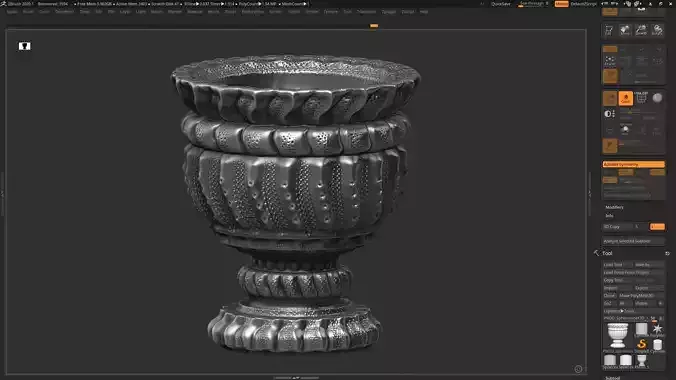Image resolution: width=676 pixels, height=380 pixels.
Task: Open the Brush menu
Action: pos(28,12)
